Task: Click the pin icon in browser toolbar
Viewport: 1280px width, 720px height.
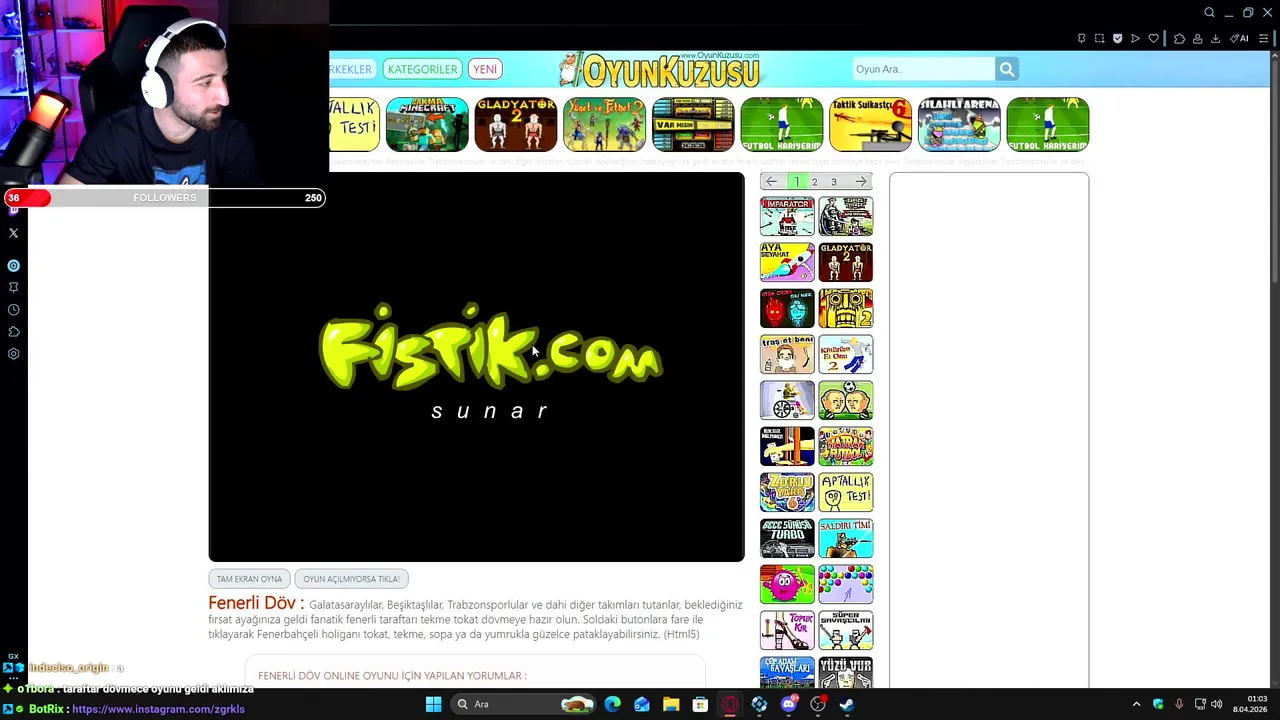Action: (1081, 38)
